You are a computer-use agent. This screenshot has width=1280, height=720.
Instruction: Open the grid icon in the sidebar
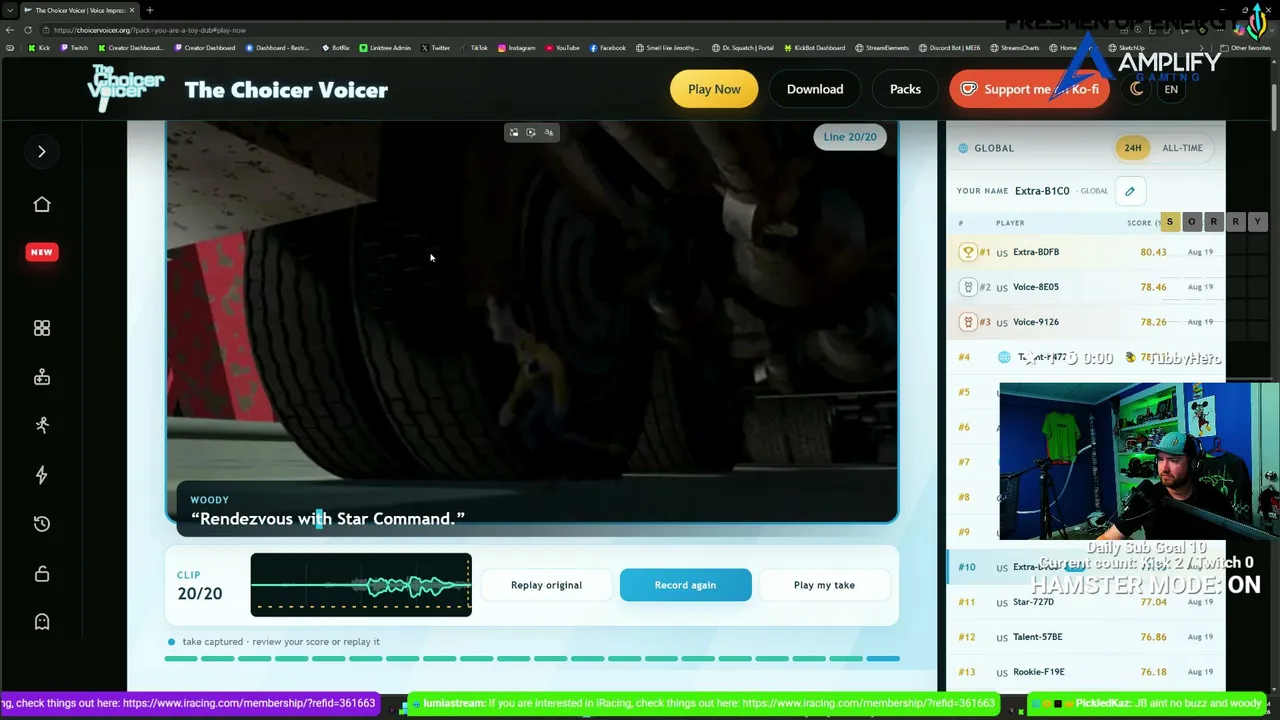point(42,328)
